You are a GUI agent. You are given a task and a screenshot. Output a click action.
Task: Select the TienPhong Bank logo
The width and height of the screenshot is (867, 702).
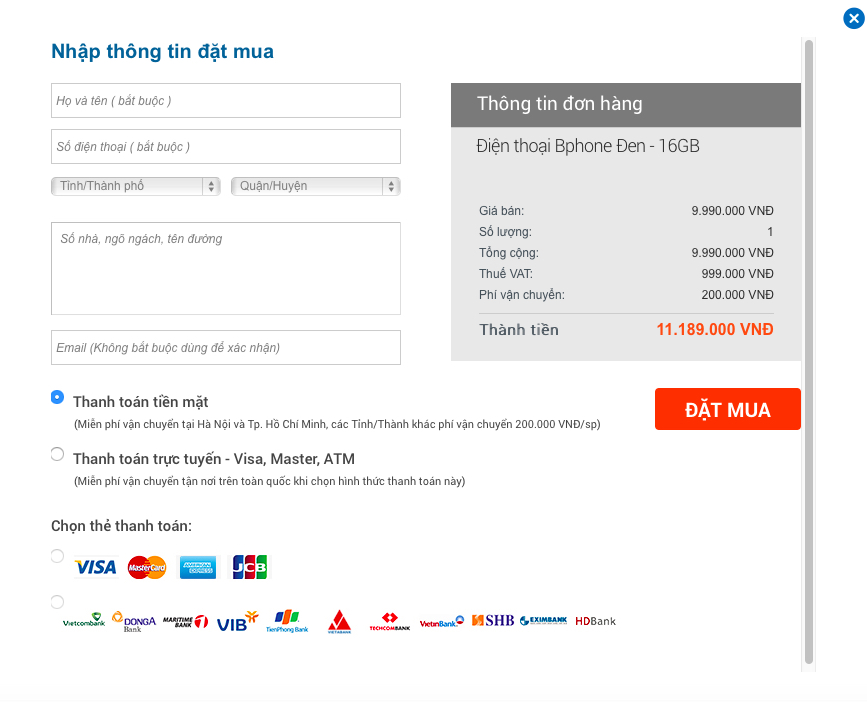287,621
